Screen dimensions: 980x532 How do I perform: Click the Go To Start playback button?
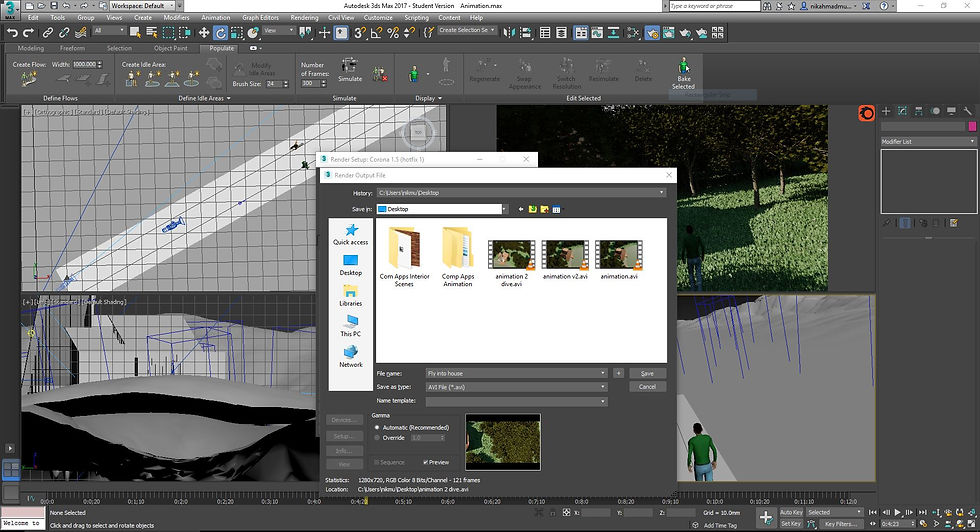click(x=873, y=513)
